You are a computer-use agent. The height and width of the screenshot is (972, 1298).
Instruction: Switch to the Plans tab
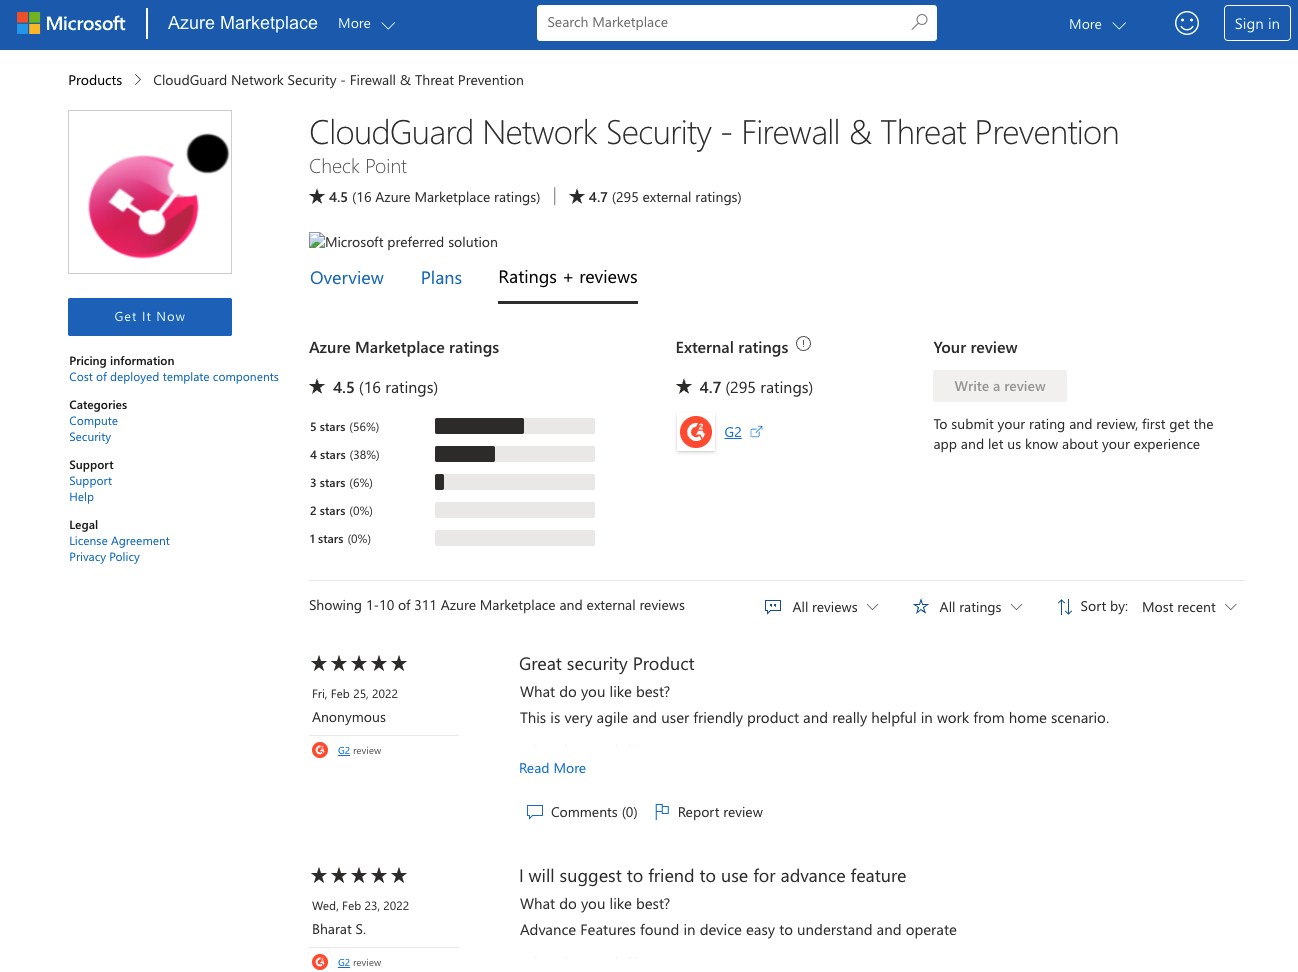point(441,278)
